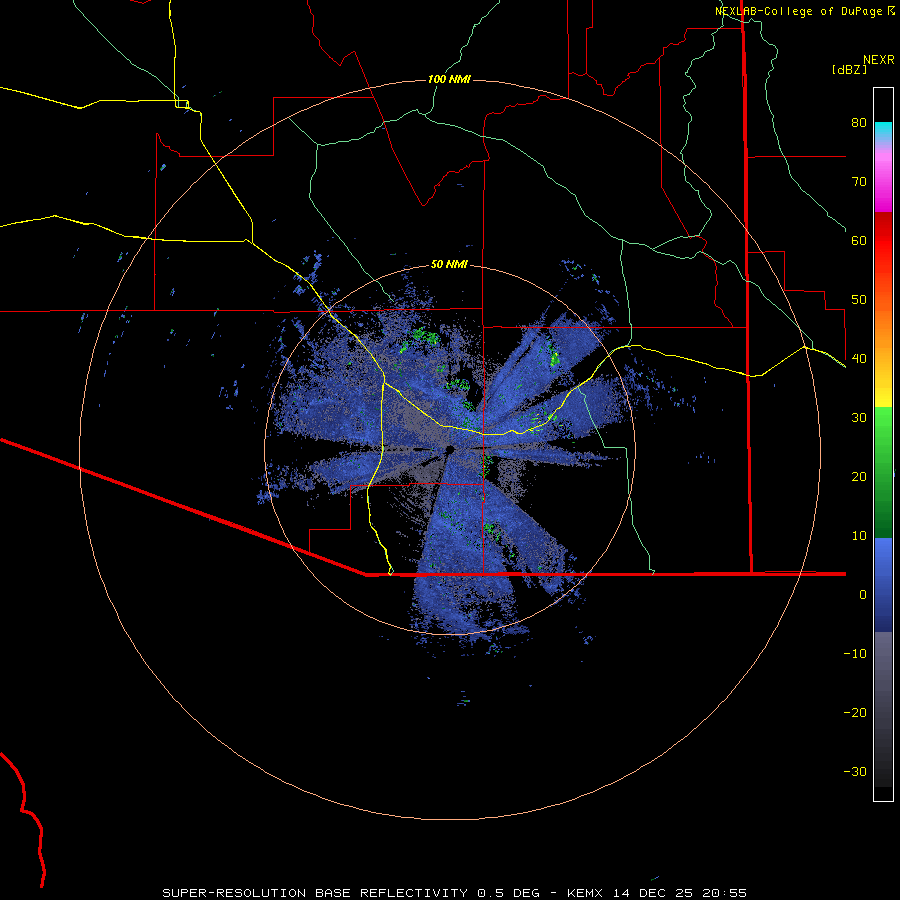The image size is (900, 900).
Task: Click the 50 NMI range ring label
Action: point(449,264)
